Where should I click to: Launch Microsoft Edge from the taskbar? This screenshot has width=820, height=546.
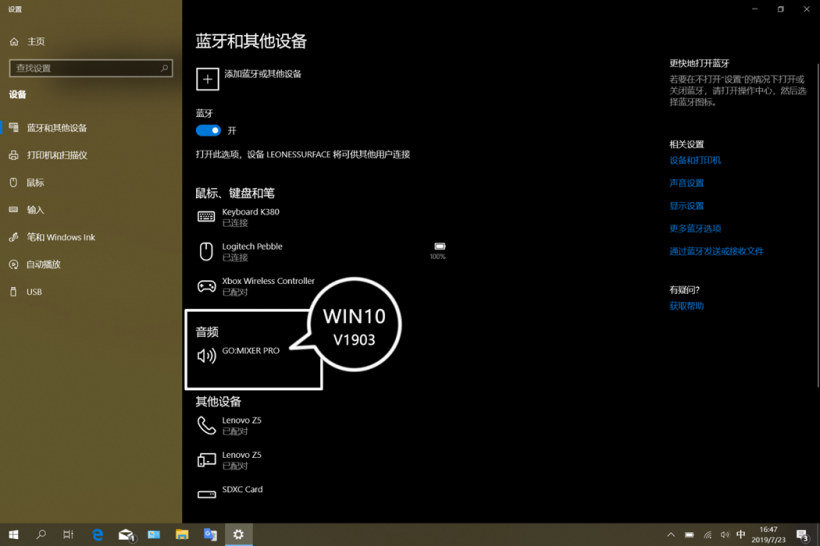tap(97, 534)
